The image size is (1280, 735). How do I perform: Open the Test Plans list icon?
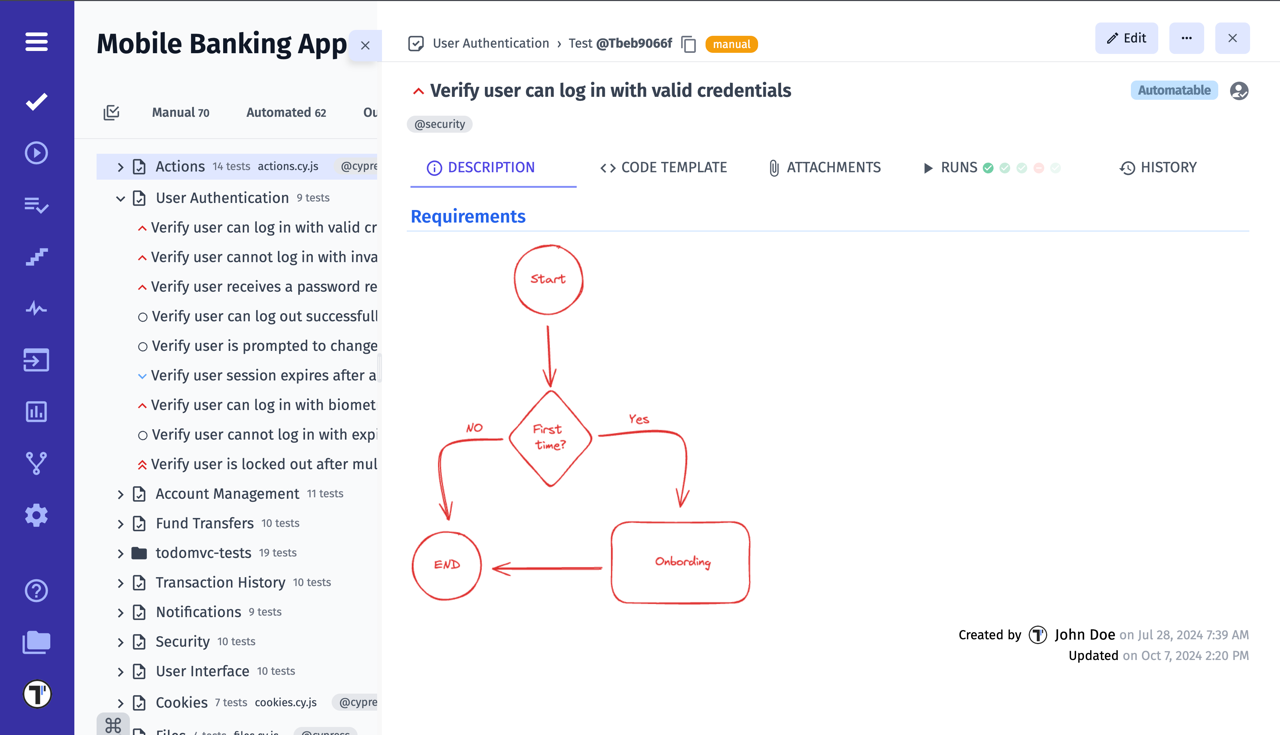[x=36, y=205]
